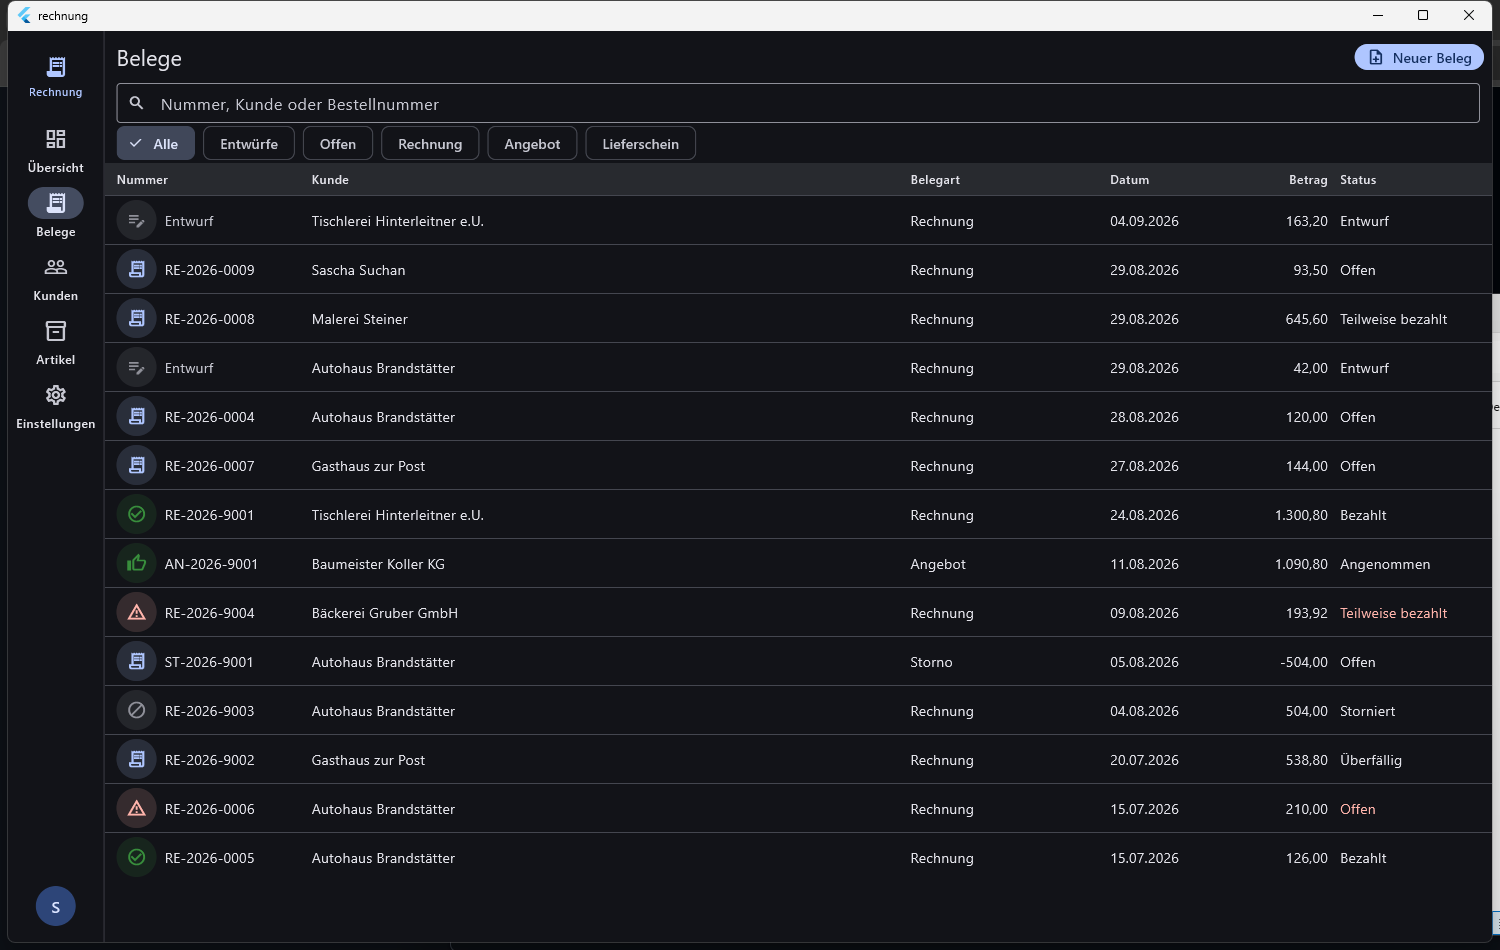
Task: Sort by the Betrag column header
Action: point(1308,180)
